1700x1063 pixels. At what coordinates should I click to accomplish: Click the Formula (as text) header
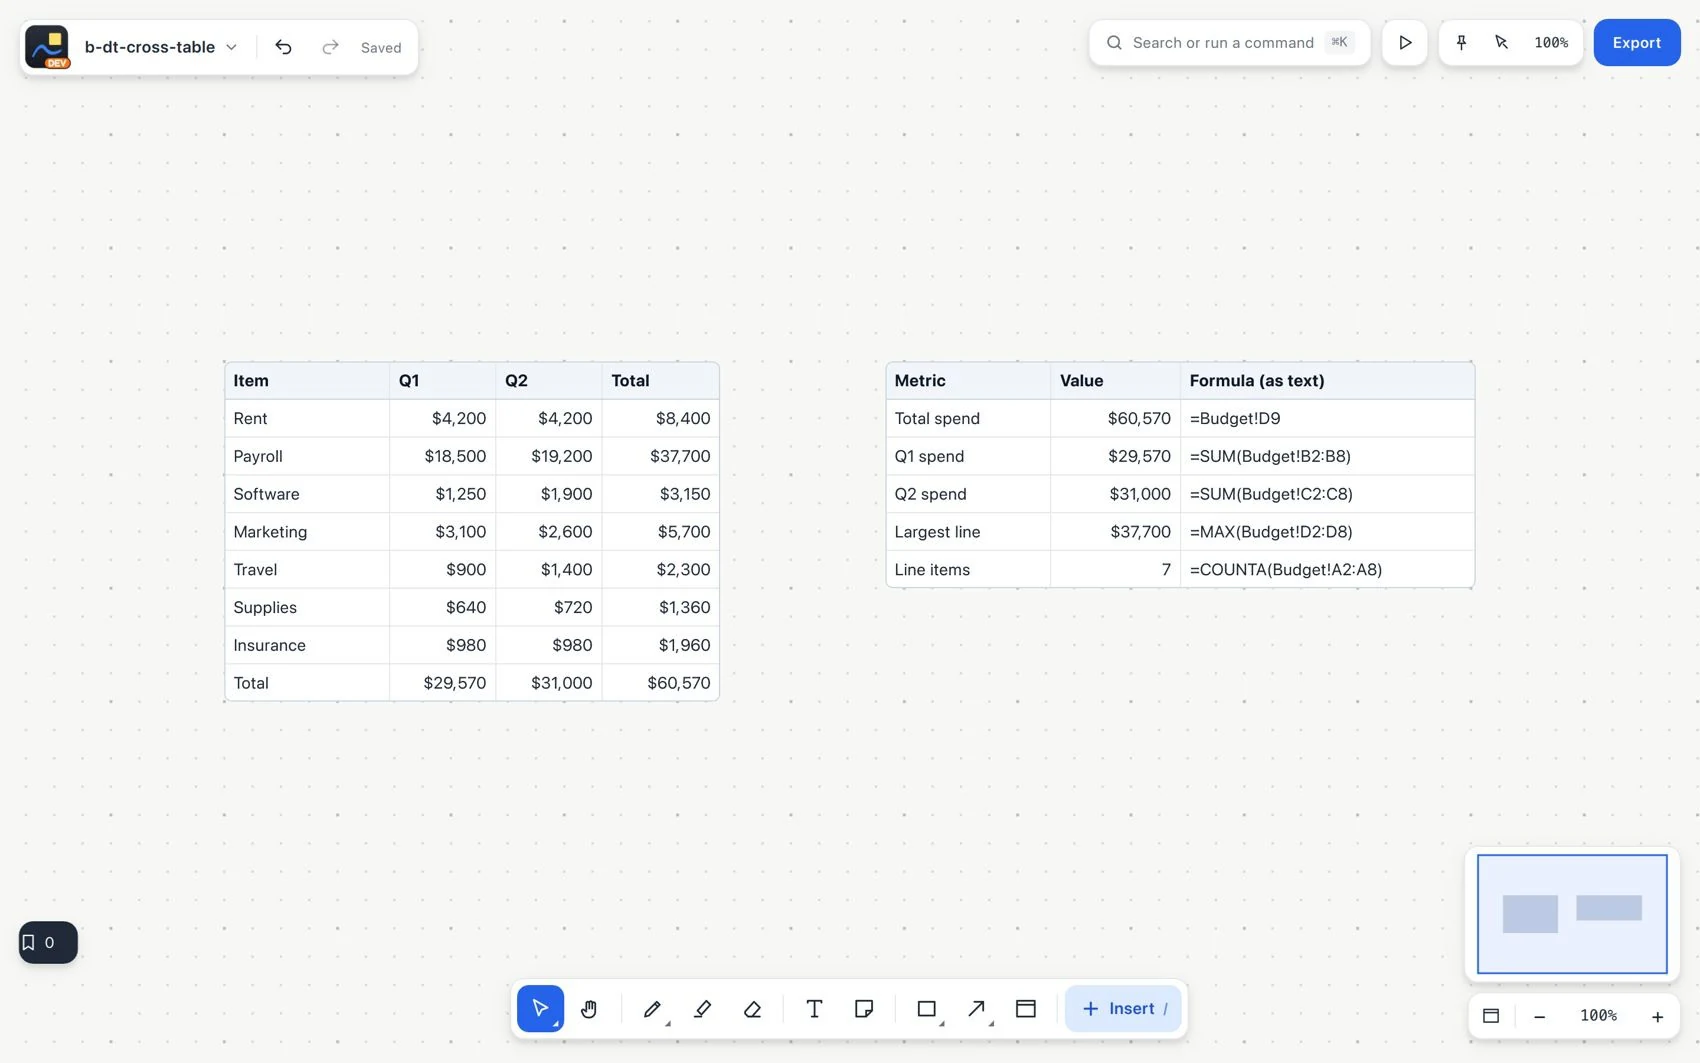1327,380
